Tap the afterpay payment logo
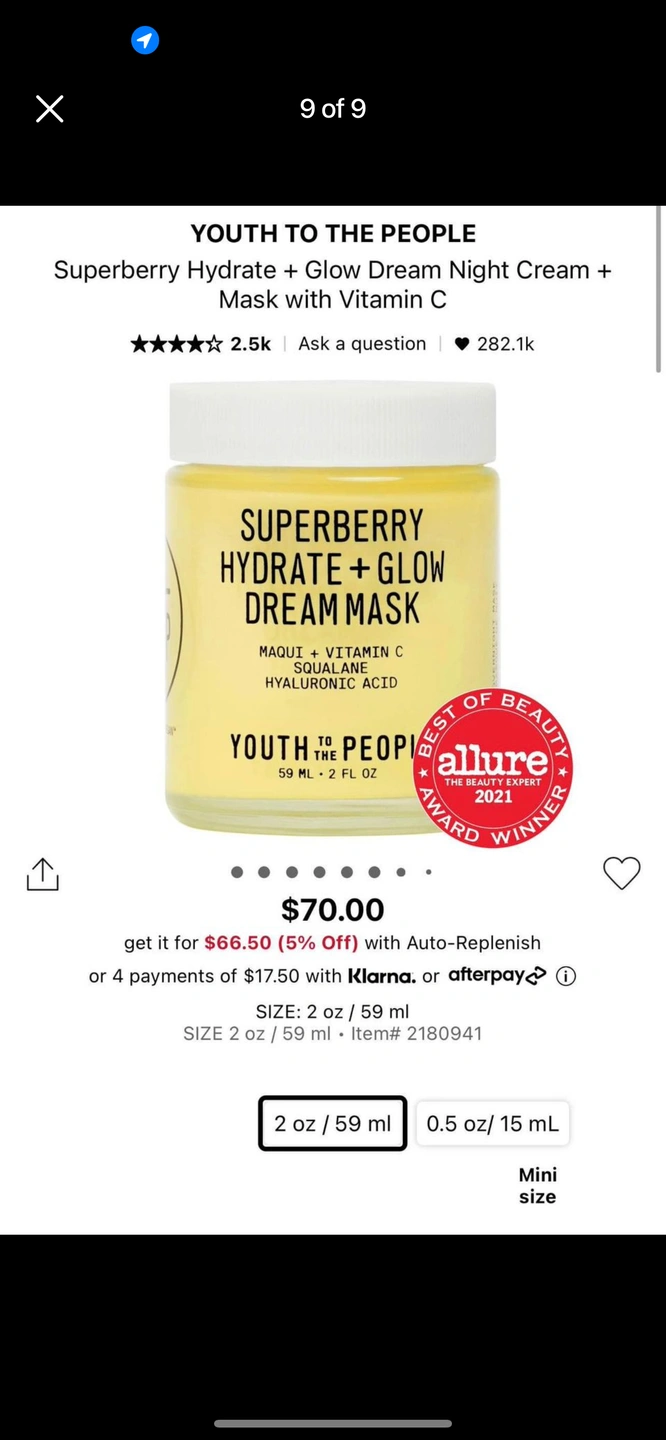666x1440 pixels. point(497,975)
